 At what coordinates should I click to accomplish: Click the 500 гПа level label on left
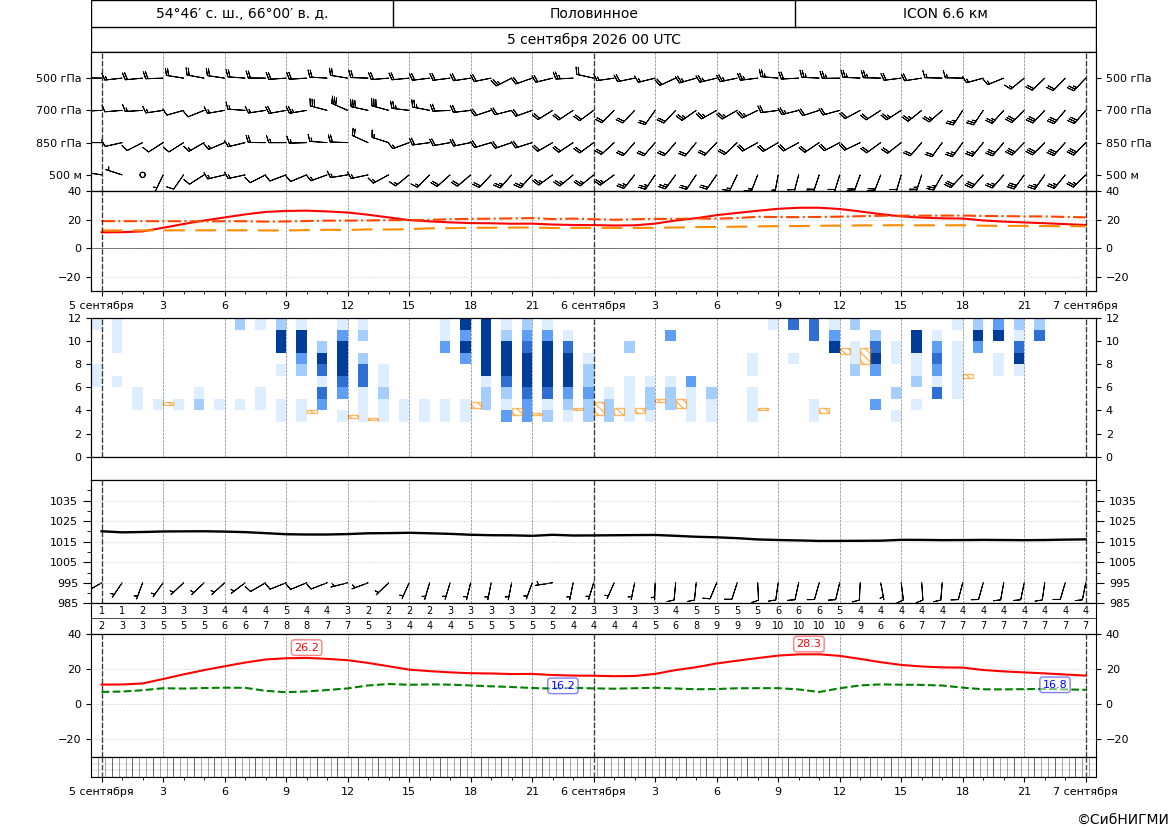tap(59, 78)
